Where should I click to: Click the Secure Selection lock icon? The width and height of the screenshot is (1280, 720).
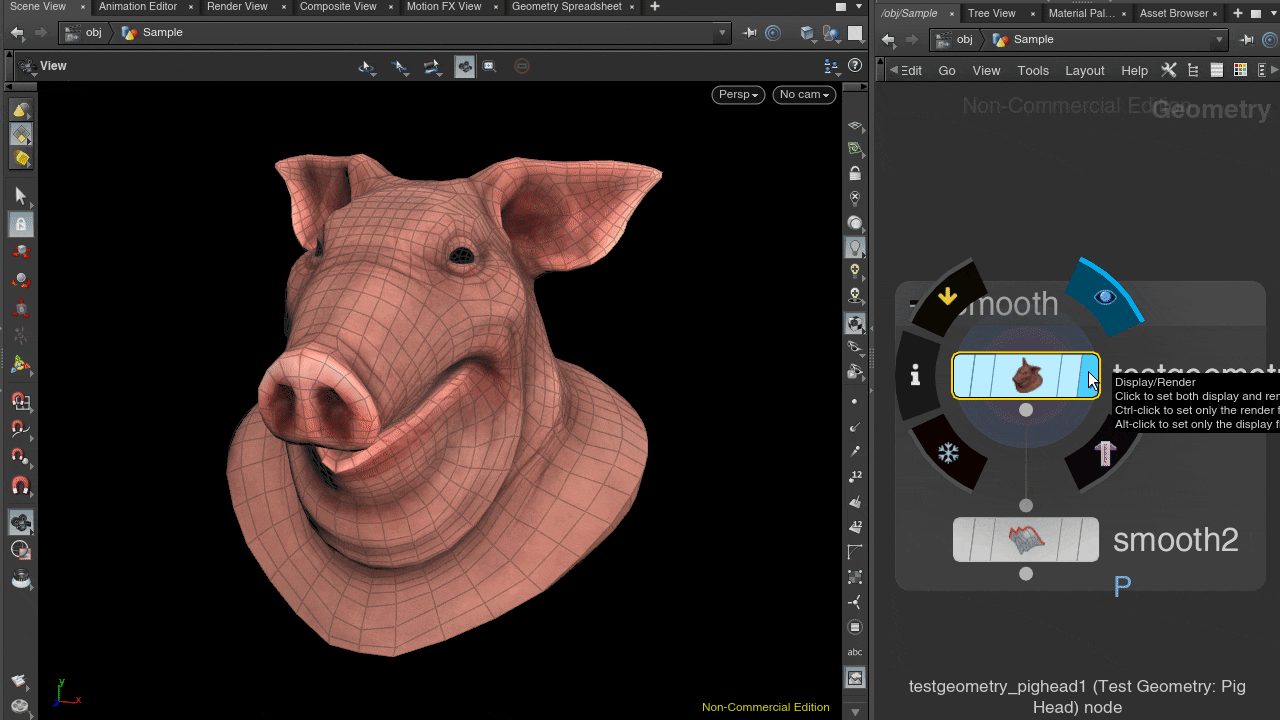[20, 224]
